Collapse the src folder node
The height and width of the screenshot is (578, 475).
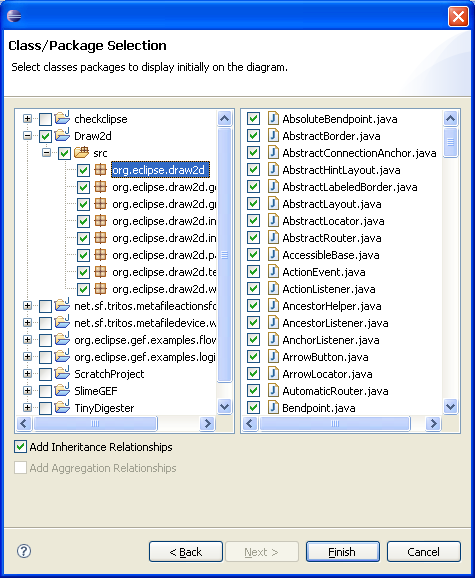click(x=46, y=153)
